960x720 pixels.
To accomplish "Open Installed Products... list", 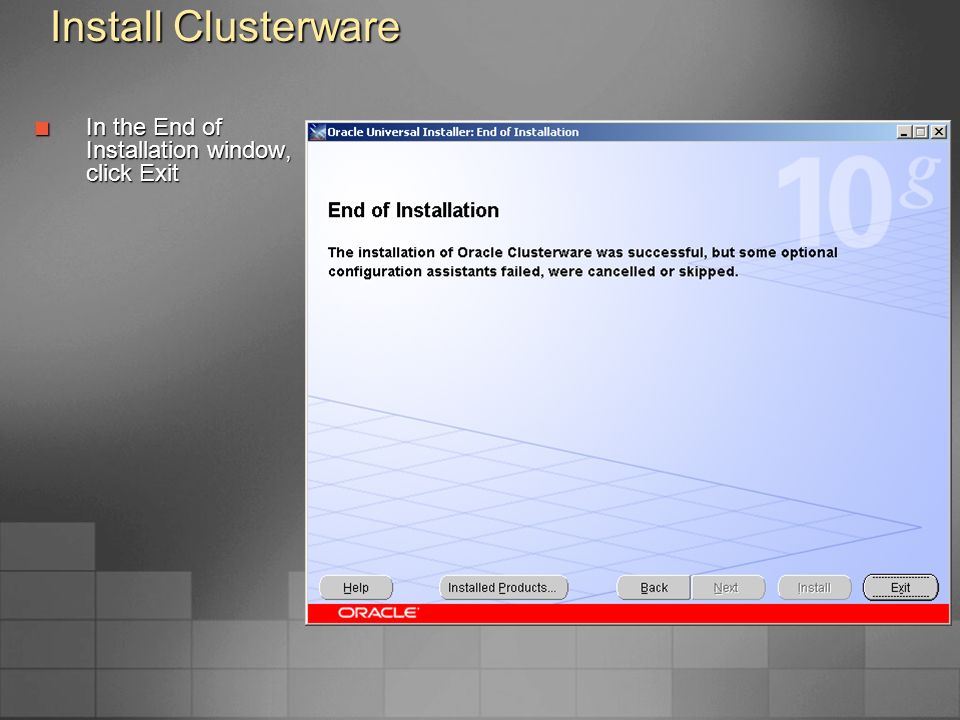I will tap(503, 588).
